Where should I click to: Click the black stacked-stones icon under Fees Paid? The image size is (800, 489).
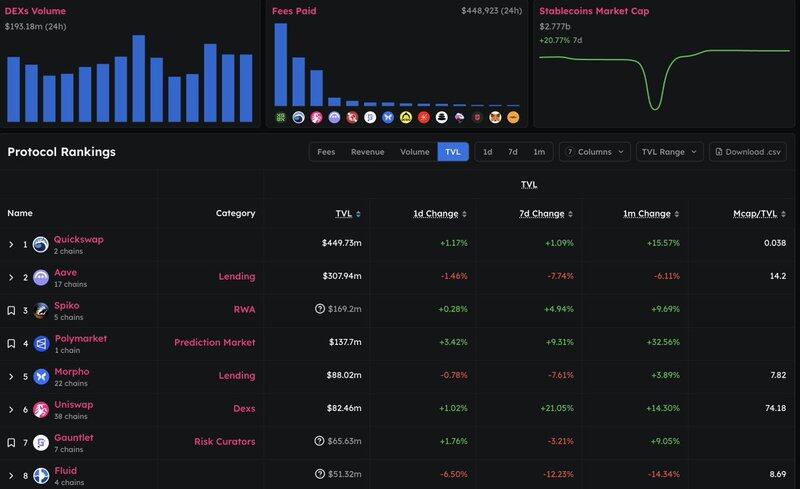[441, 117]
